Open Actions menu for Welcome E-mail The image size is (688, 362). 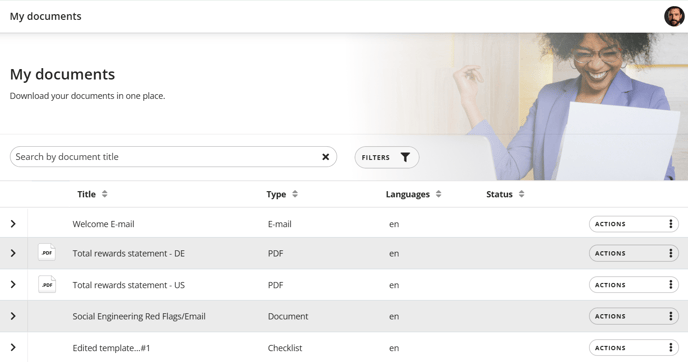pyautogui.click(x=634, y=224)
